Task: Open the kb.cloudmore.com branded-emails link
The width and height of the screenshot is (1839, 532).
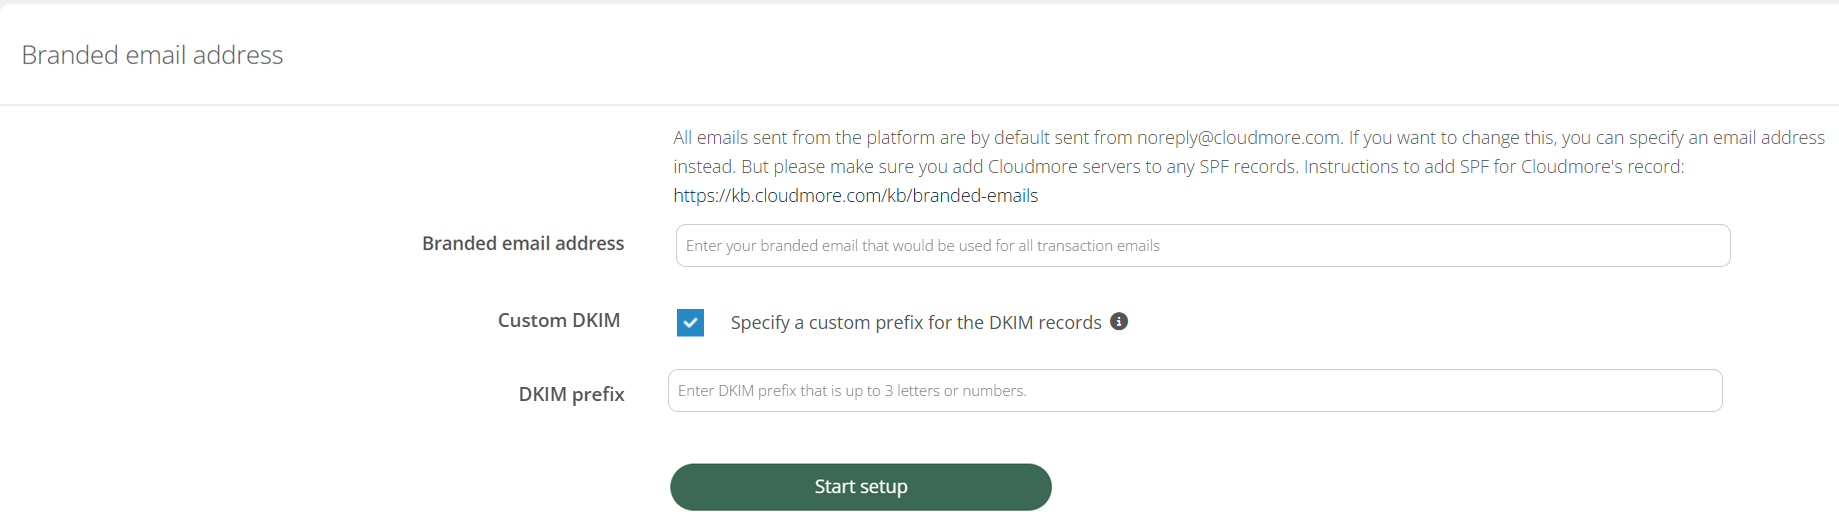Action: [x=855, y=196]
